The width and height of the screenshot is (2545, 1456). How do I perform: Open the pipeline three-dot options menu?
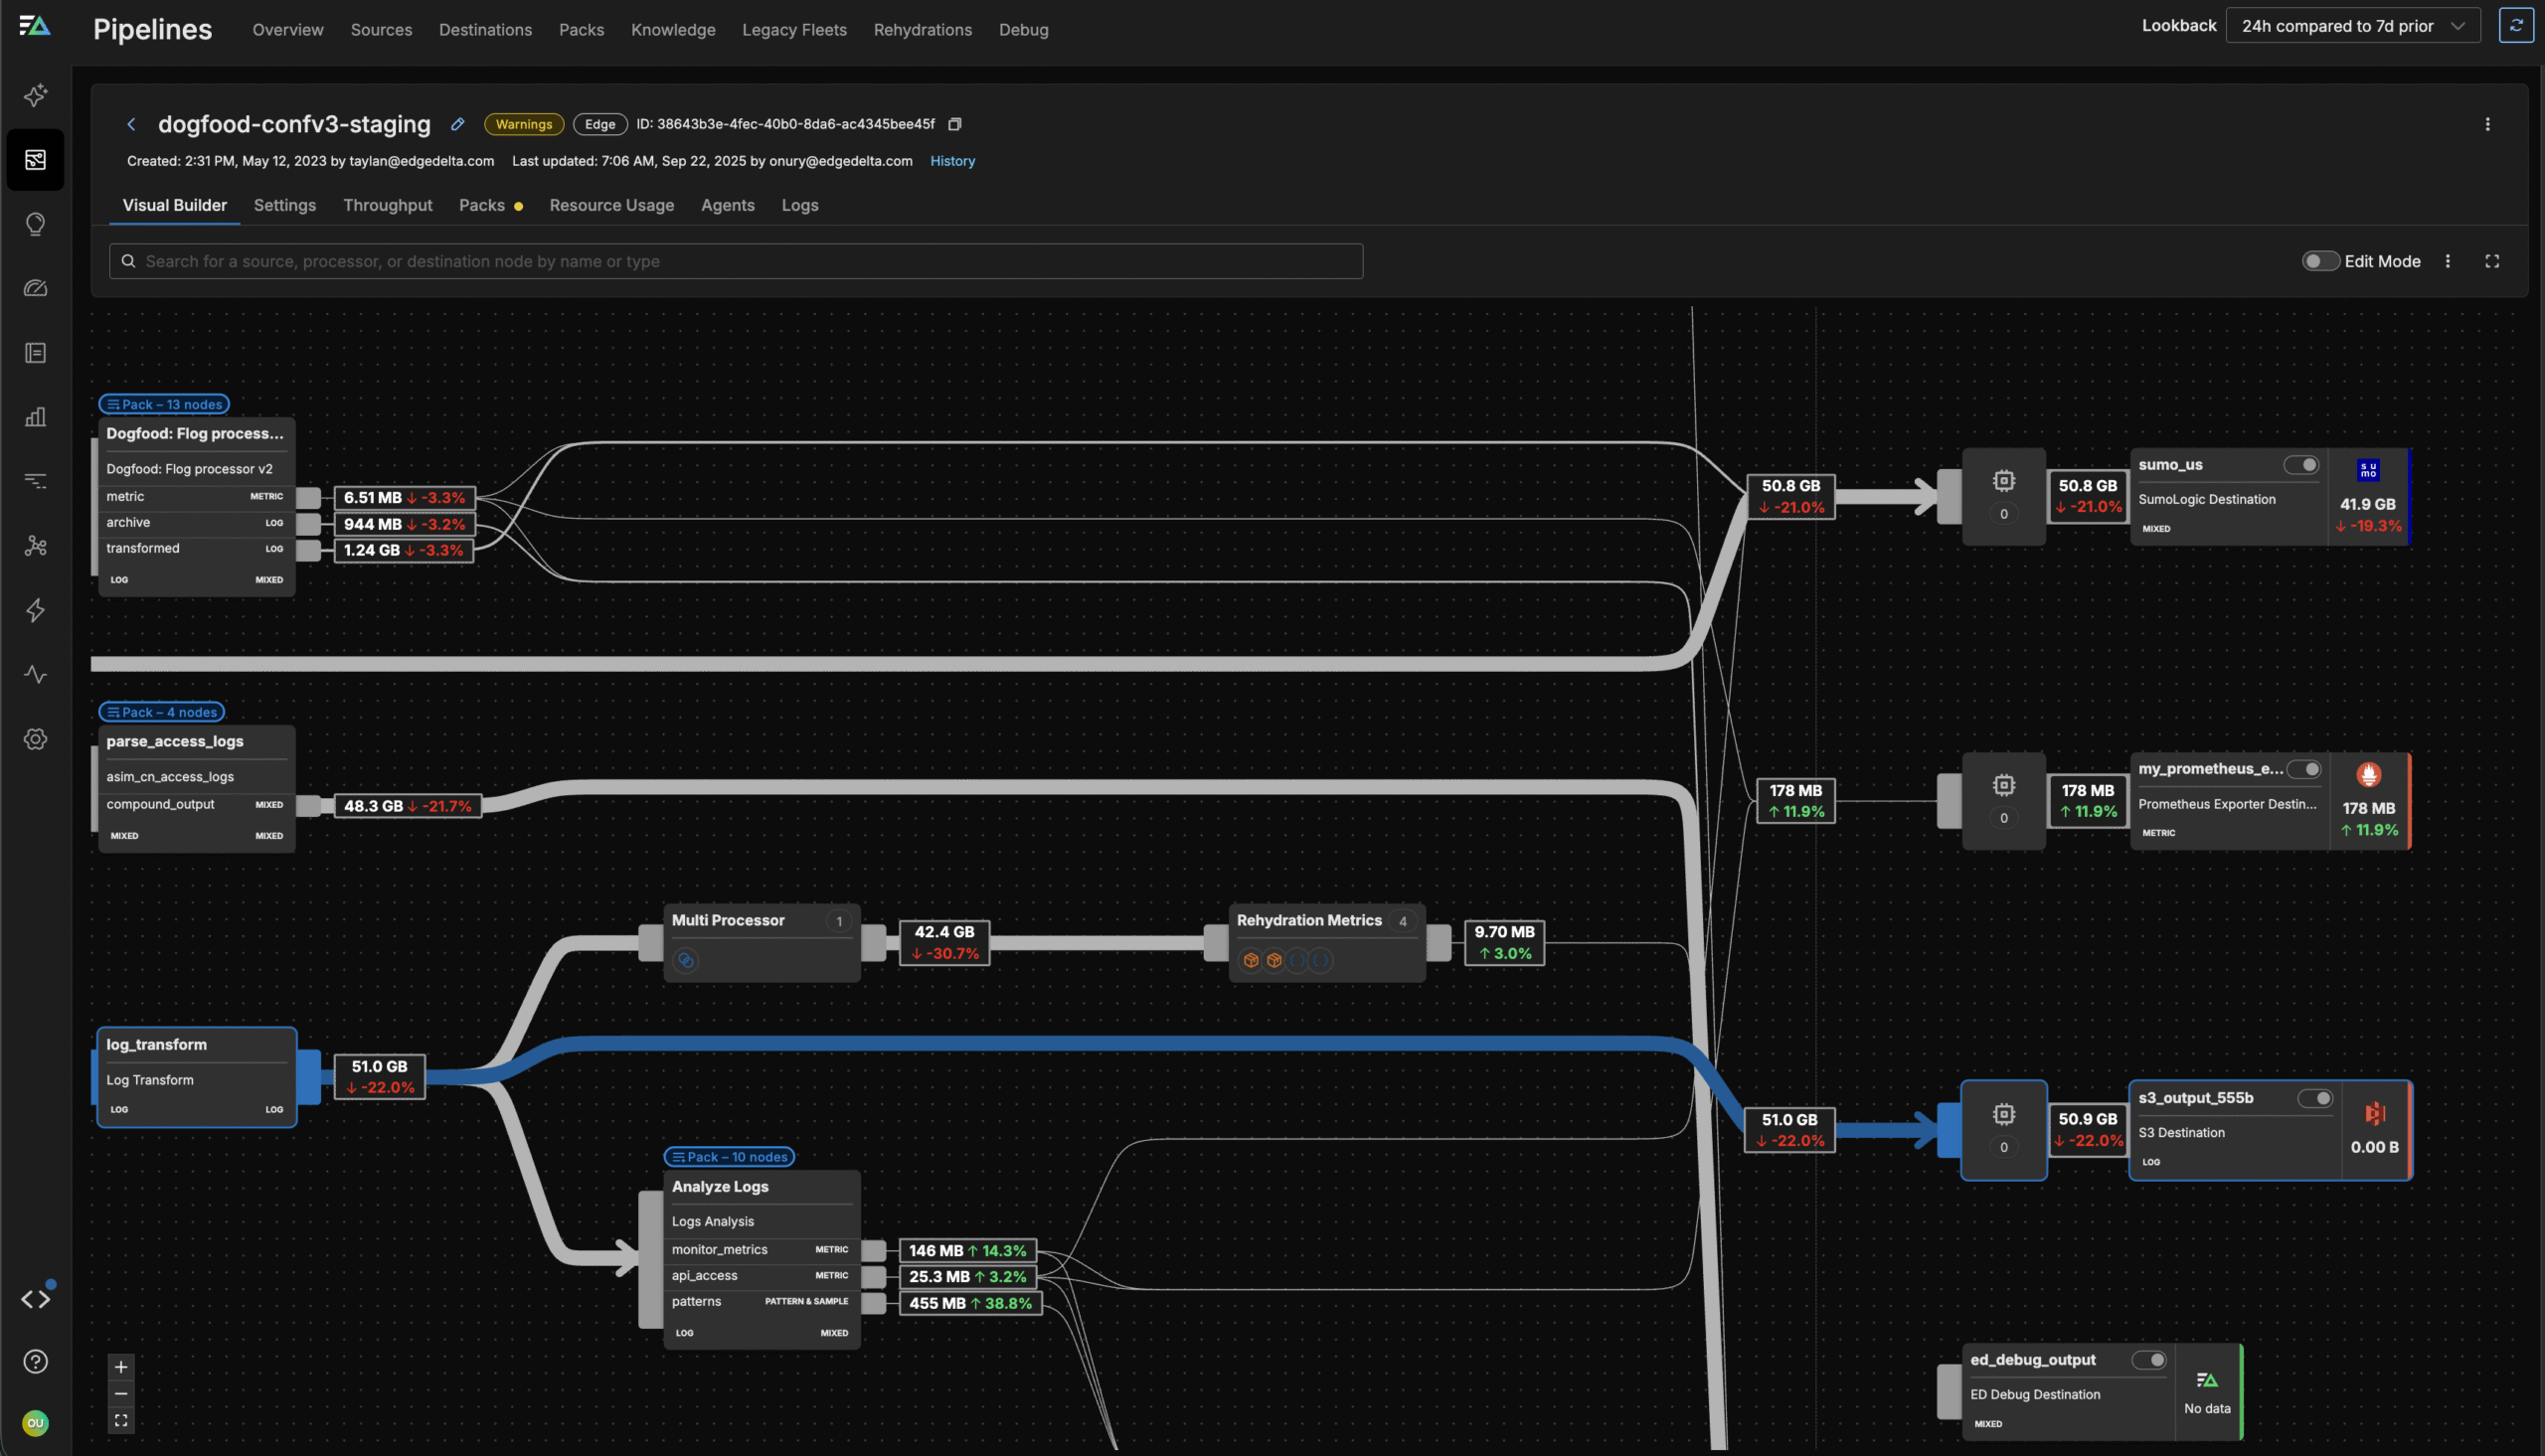click(x=2487, y=124)
